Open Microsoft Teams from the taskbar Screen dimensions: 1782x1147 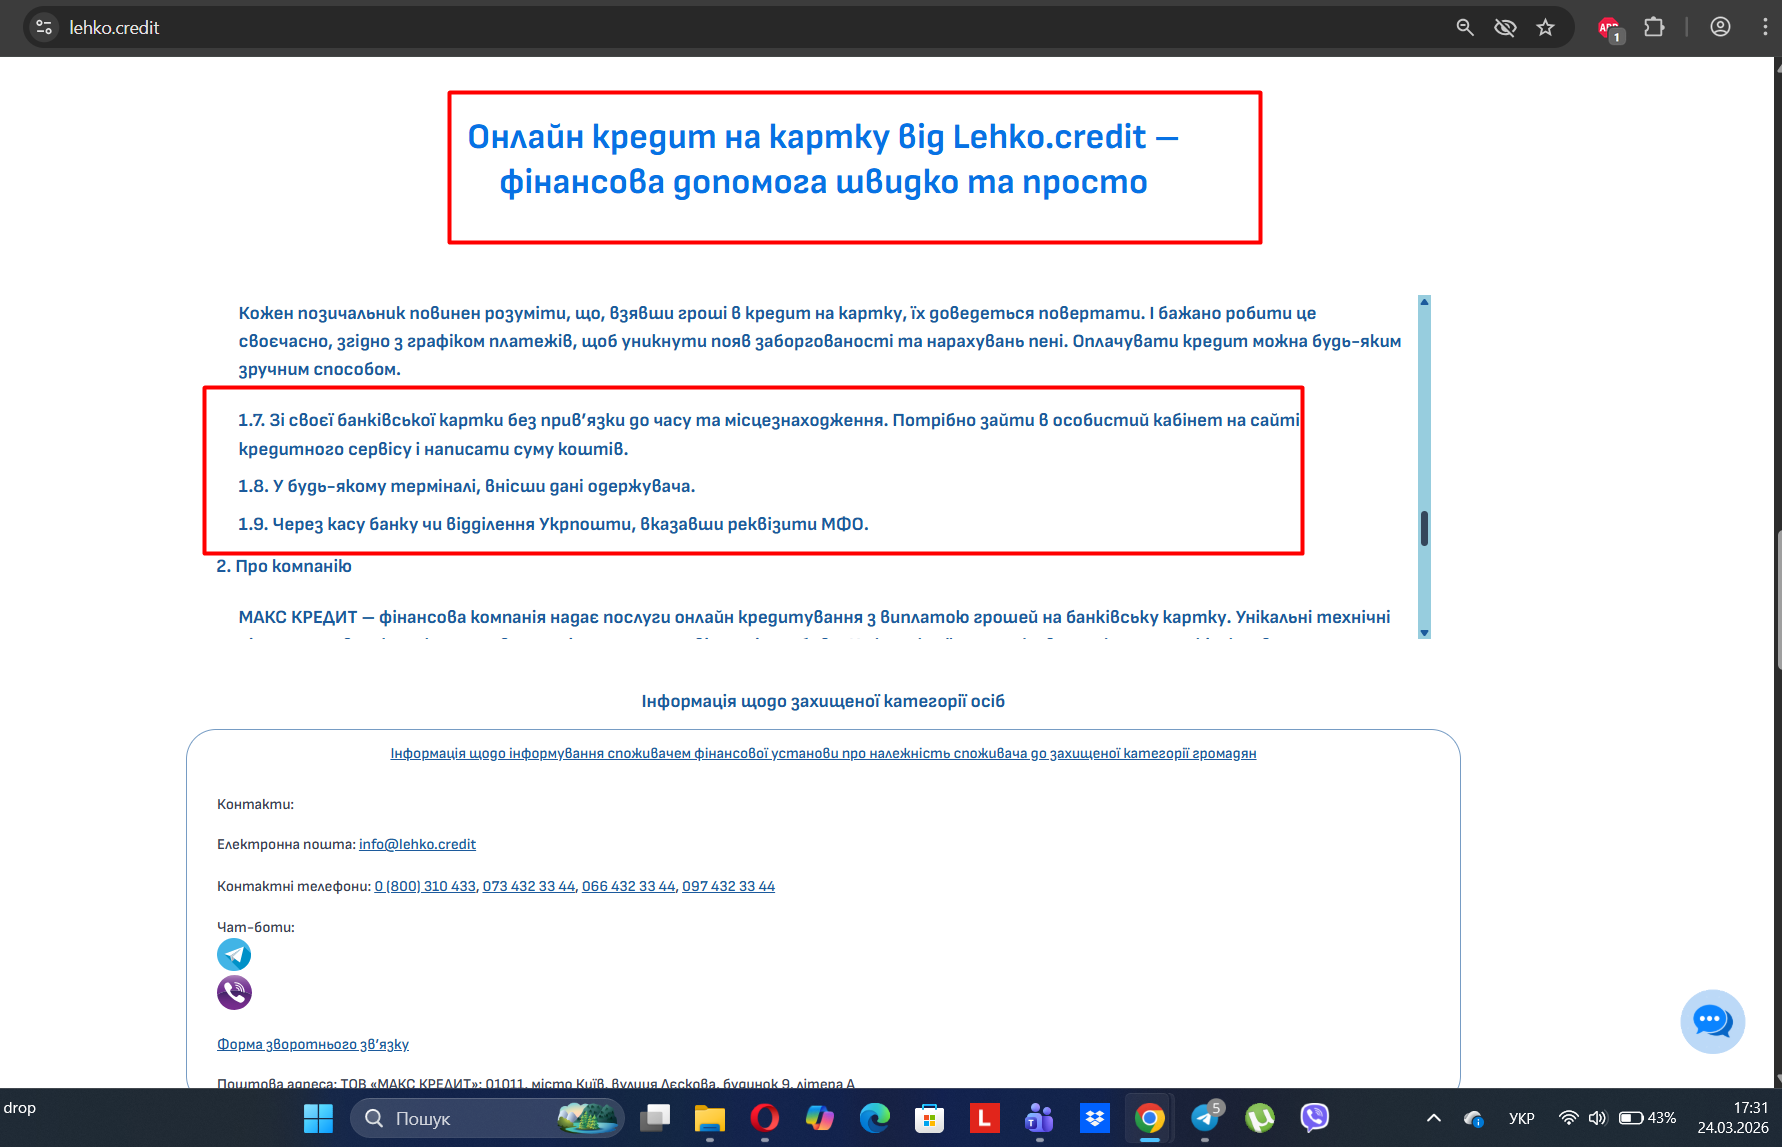pyautogui.click(x=1040, y=1118)
